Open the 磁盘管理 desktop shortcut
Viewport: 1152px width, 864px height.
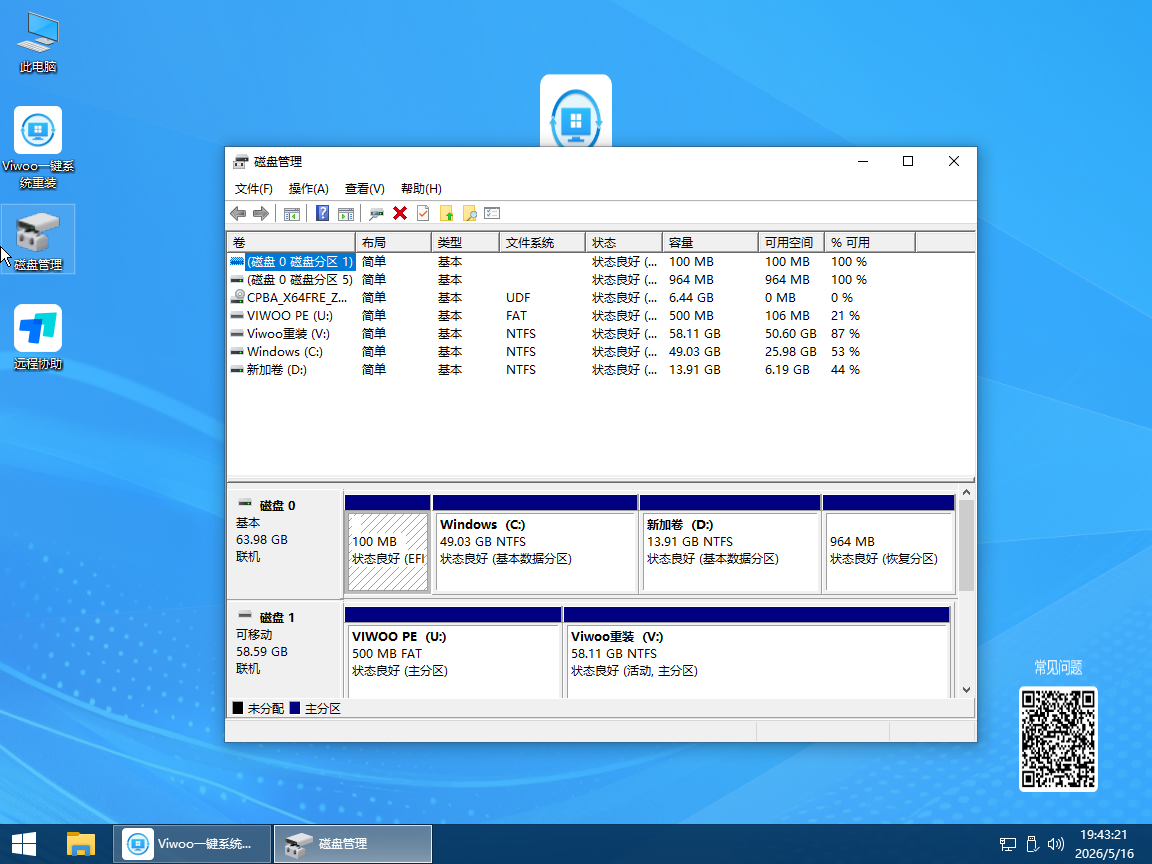click(38, 240)
